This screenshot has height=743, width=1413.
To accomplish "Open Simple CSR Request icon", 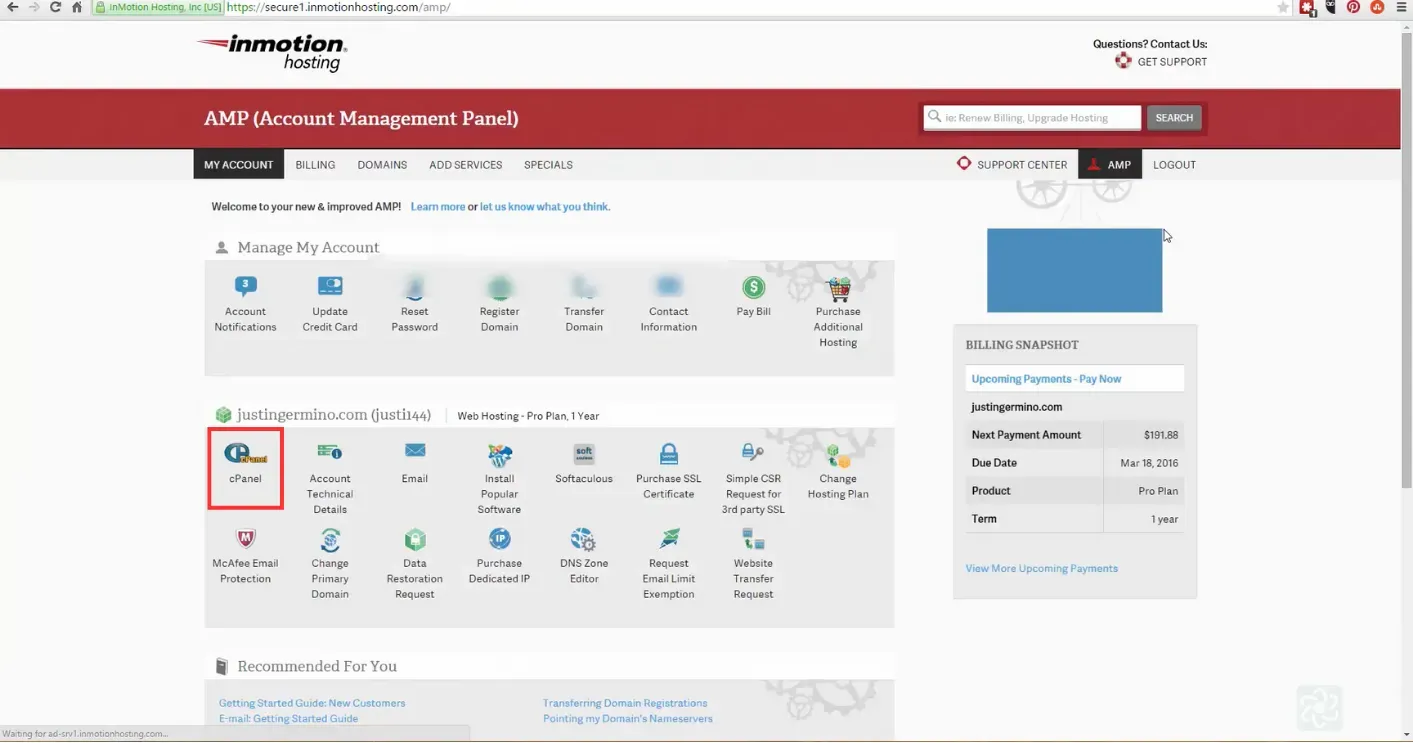I will point(753,454).
